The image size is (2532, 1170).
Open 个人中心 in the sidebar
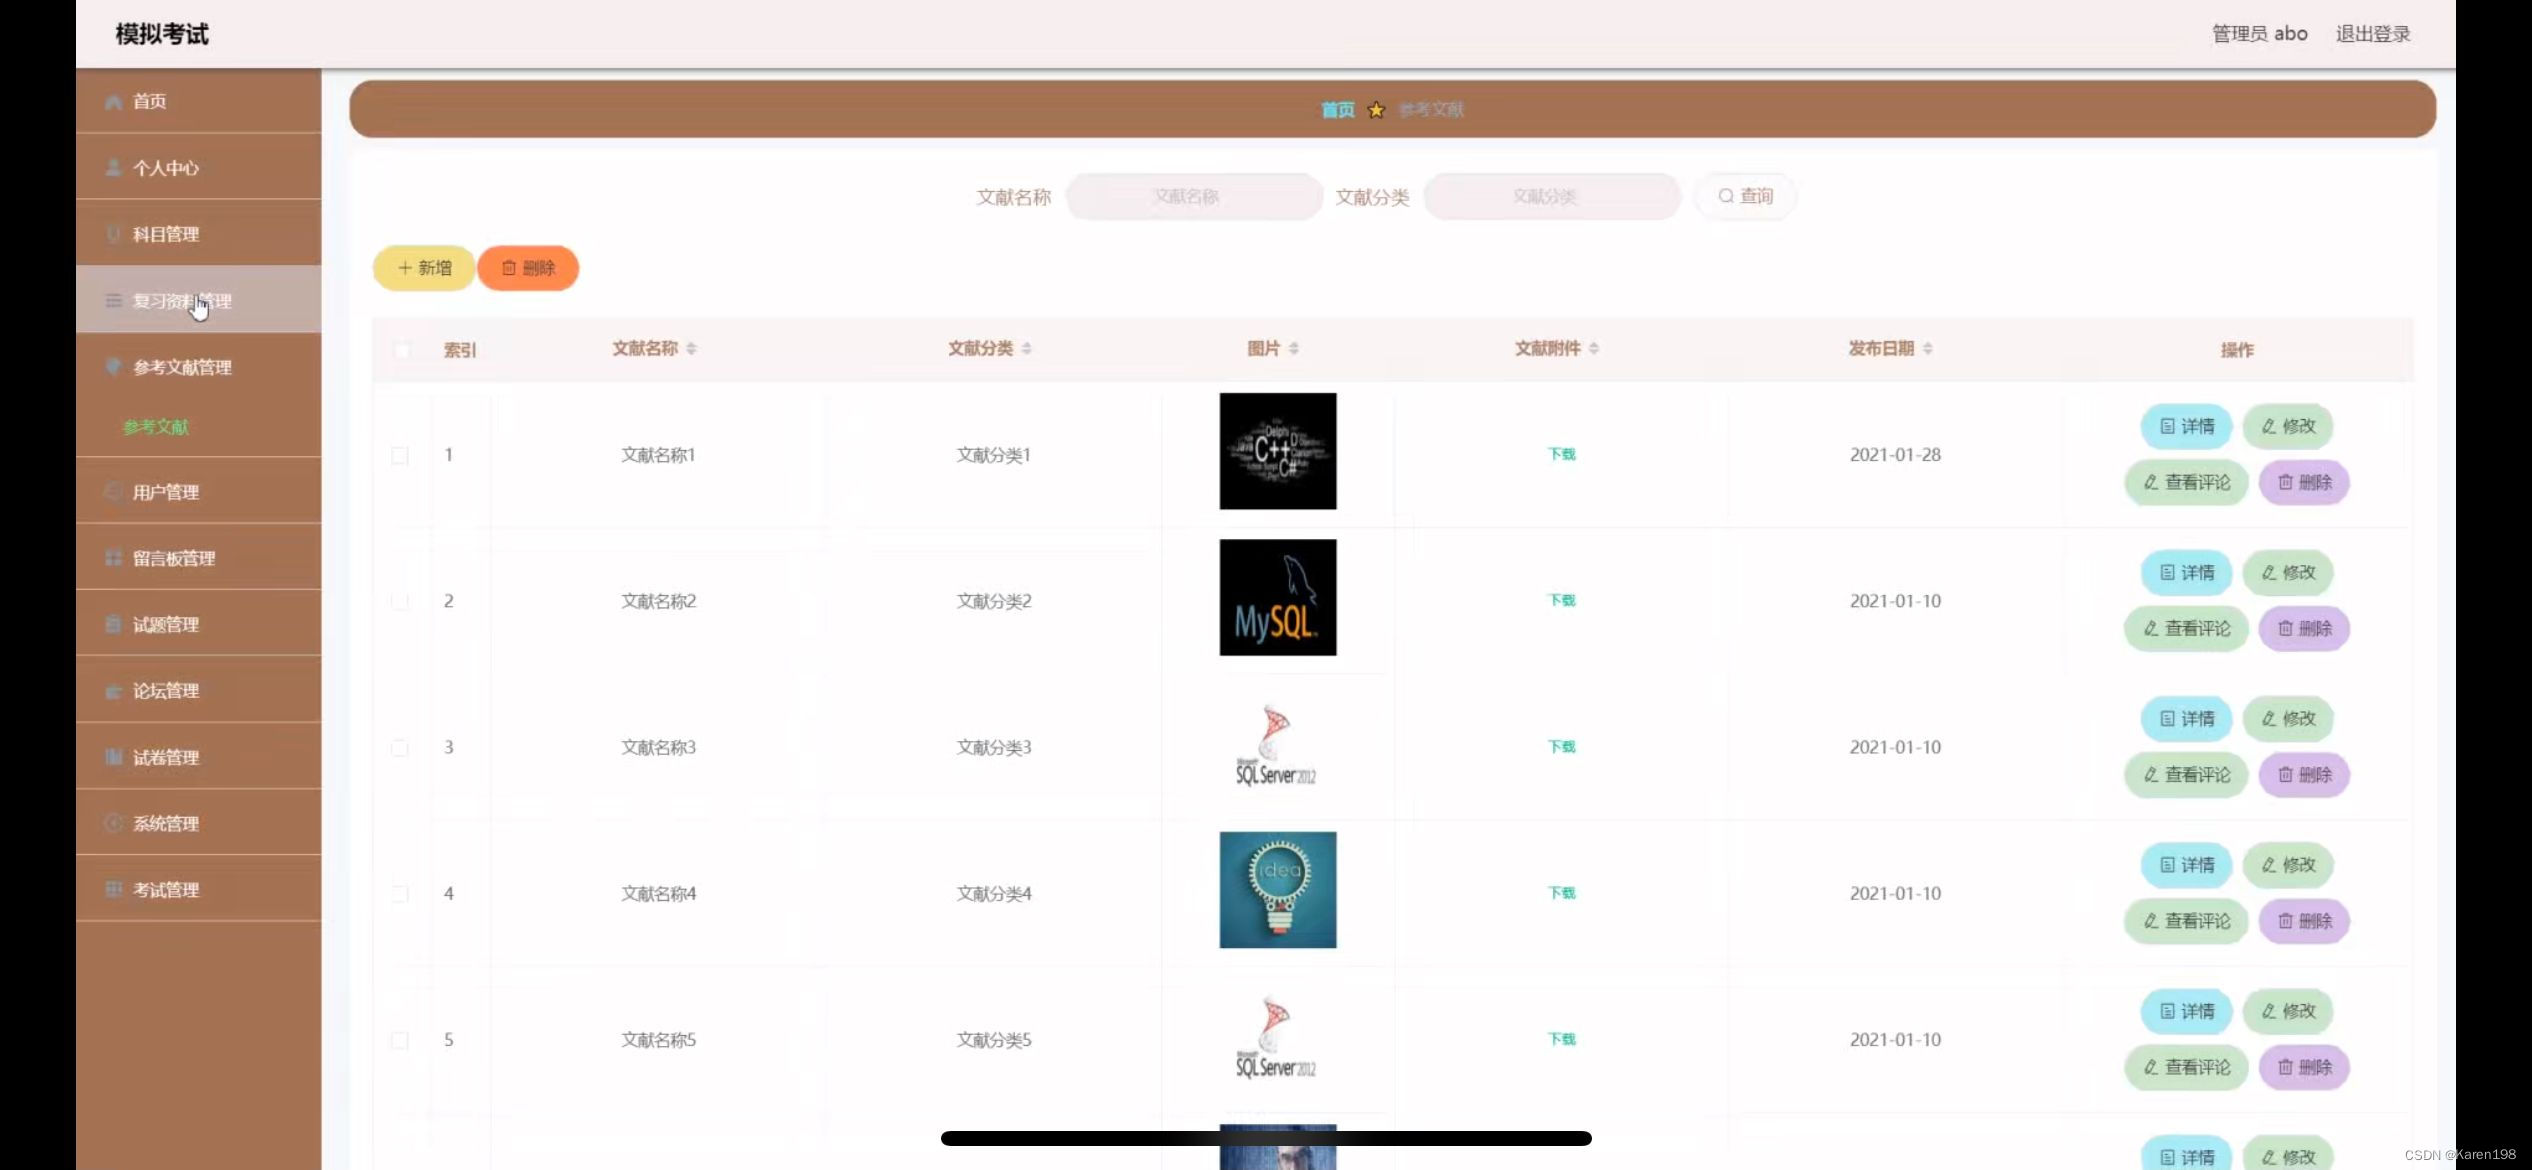tap(198, 167)
